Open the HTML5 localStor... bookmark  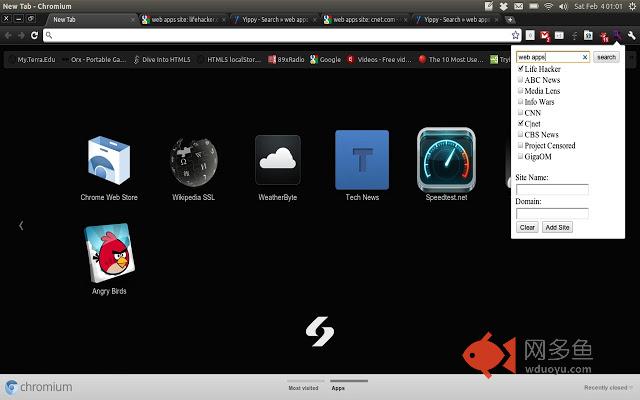click(229, 60)
